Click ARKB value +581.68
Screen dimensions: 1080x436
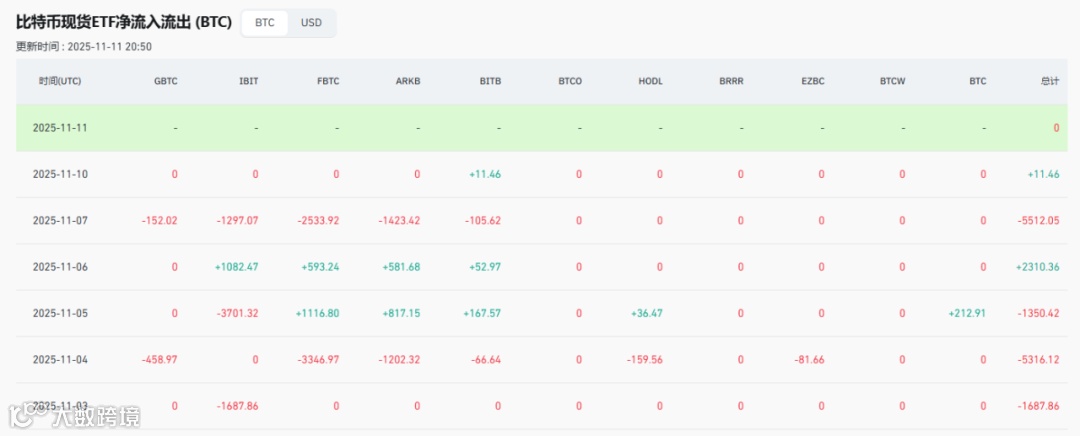401,267
